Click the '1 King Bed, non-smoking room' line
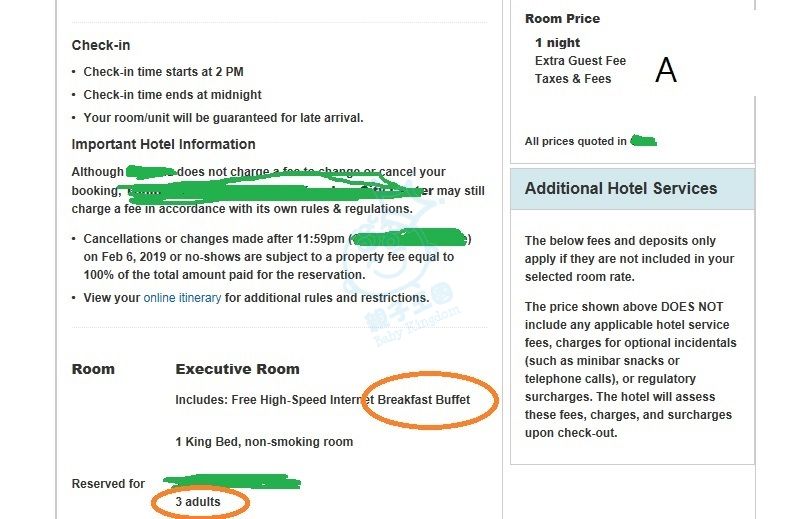Image resolution: width=803 pixels, height=519 pixels. (x=264, y=442)
